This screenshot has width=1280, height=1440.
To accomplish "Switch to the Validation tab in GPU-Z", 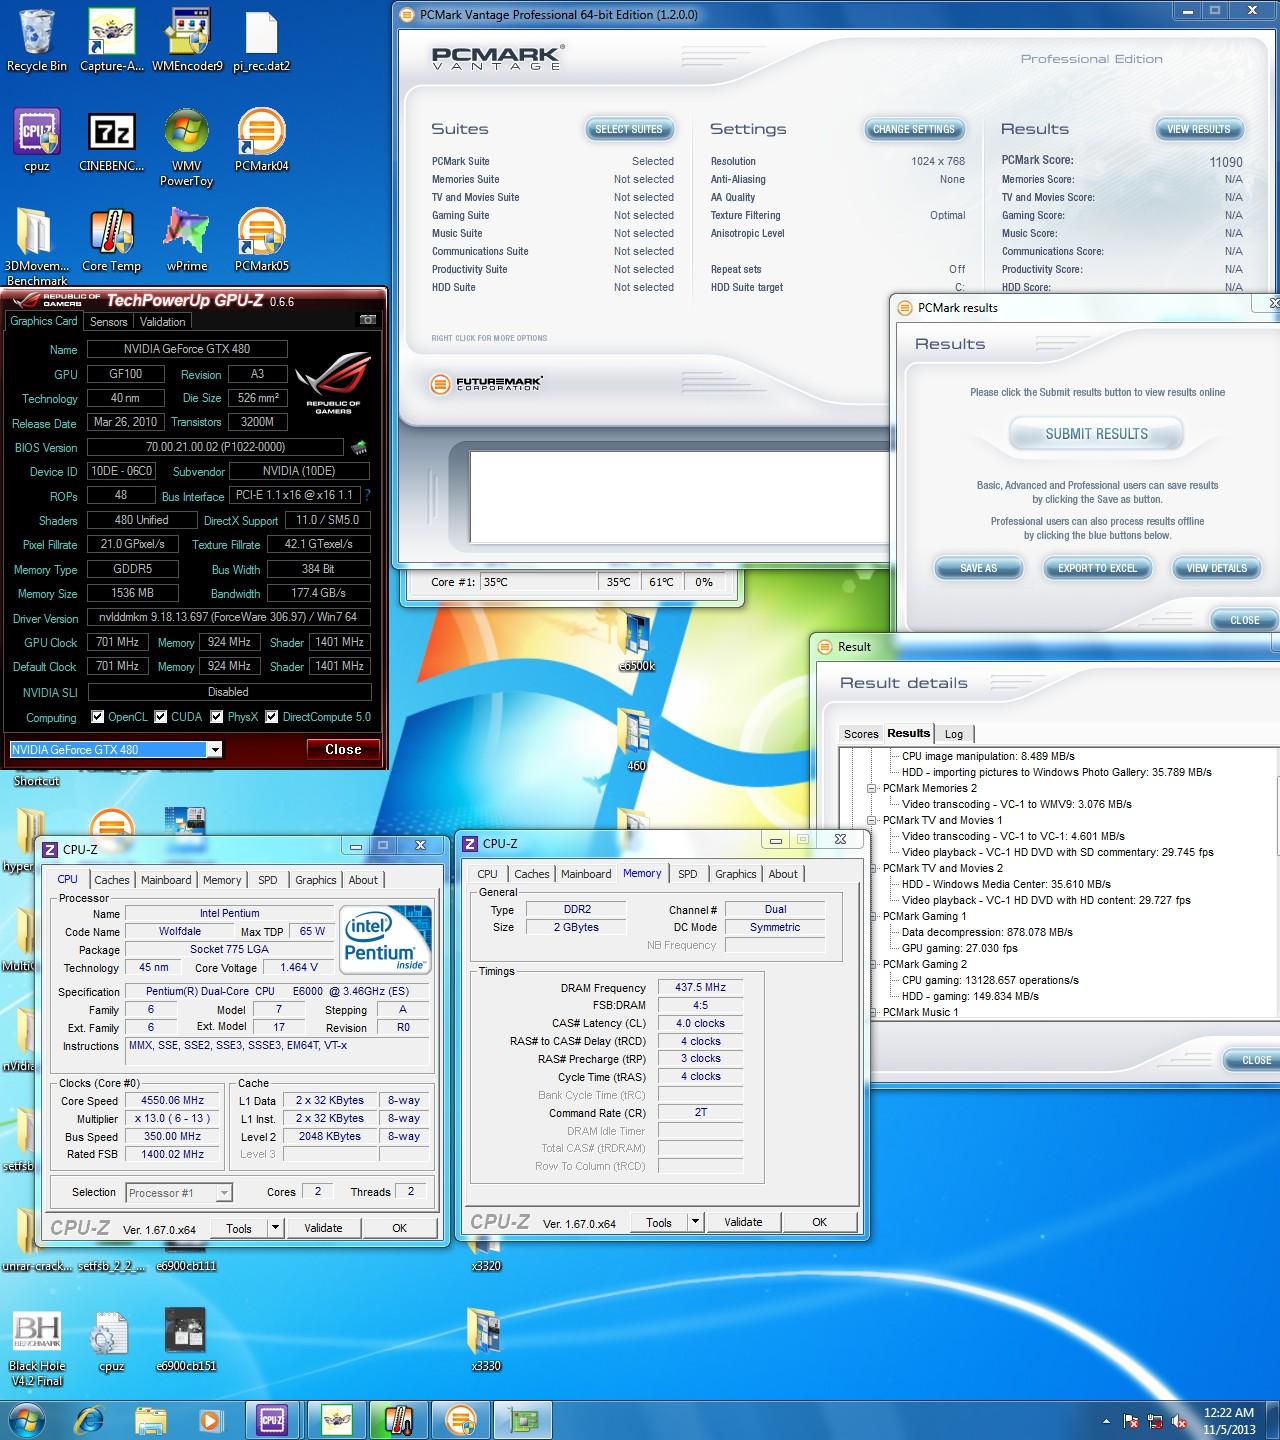I will (163, 321).
